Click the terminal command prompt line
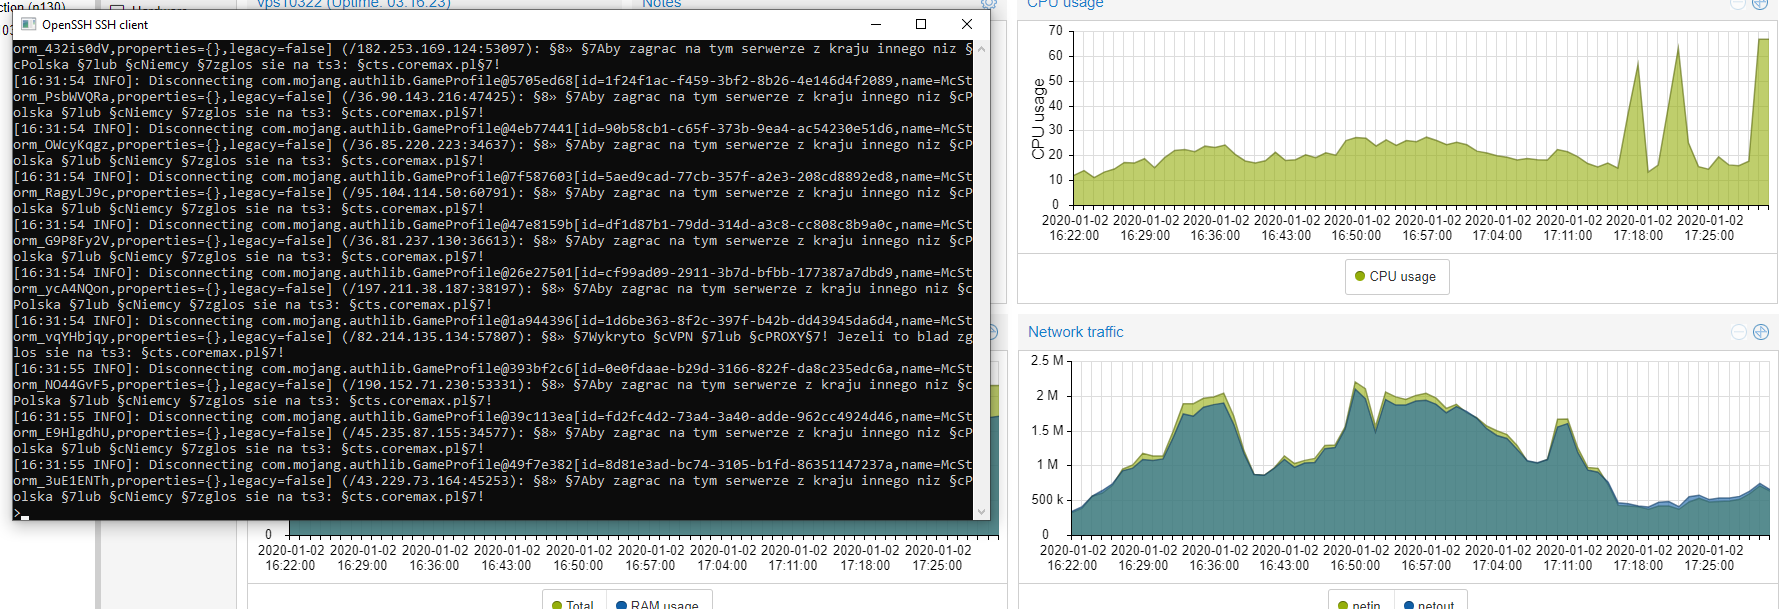 [x=20, y=514]
